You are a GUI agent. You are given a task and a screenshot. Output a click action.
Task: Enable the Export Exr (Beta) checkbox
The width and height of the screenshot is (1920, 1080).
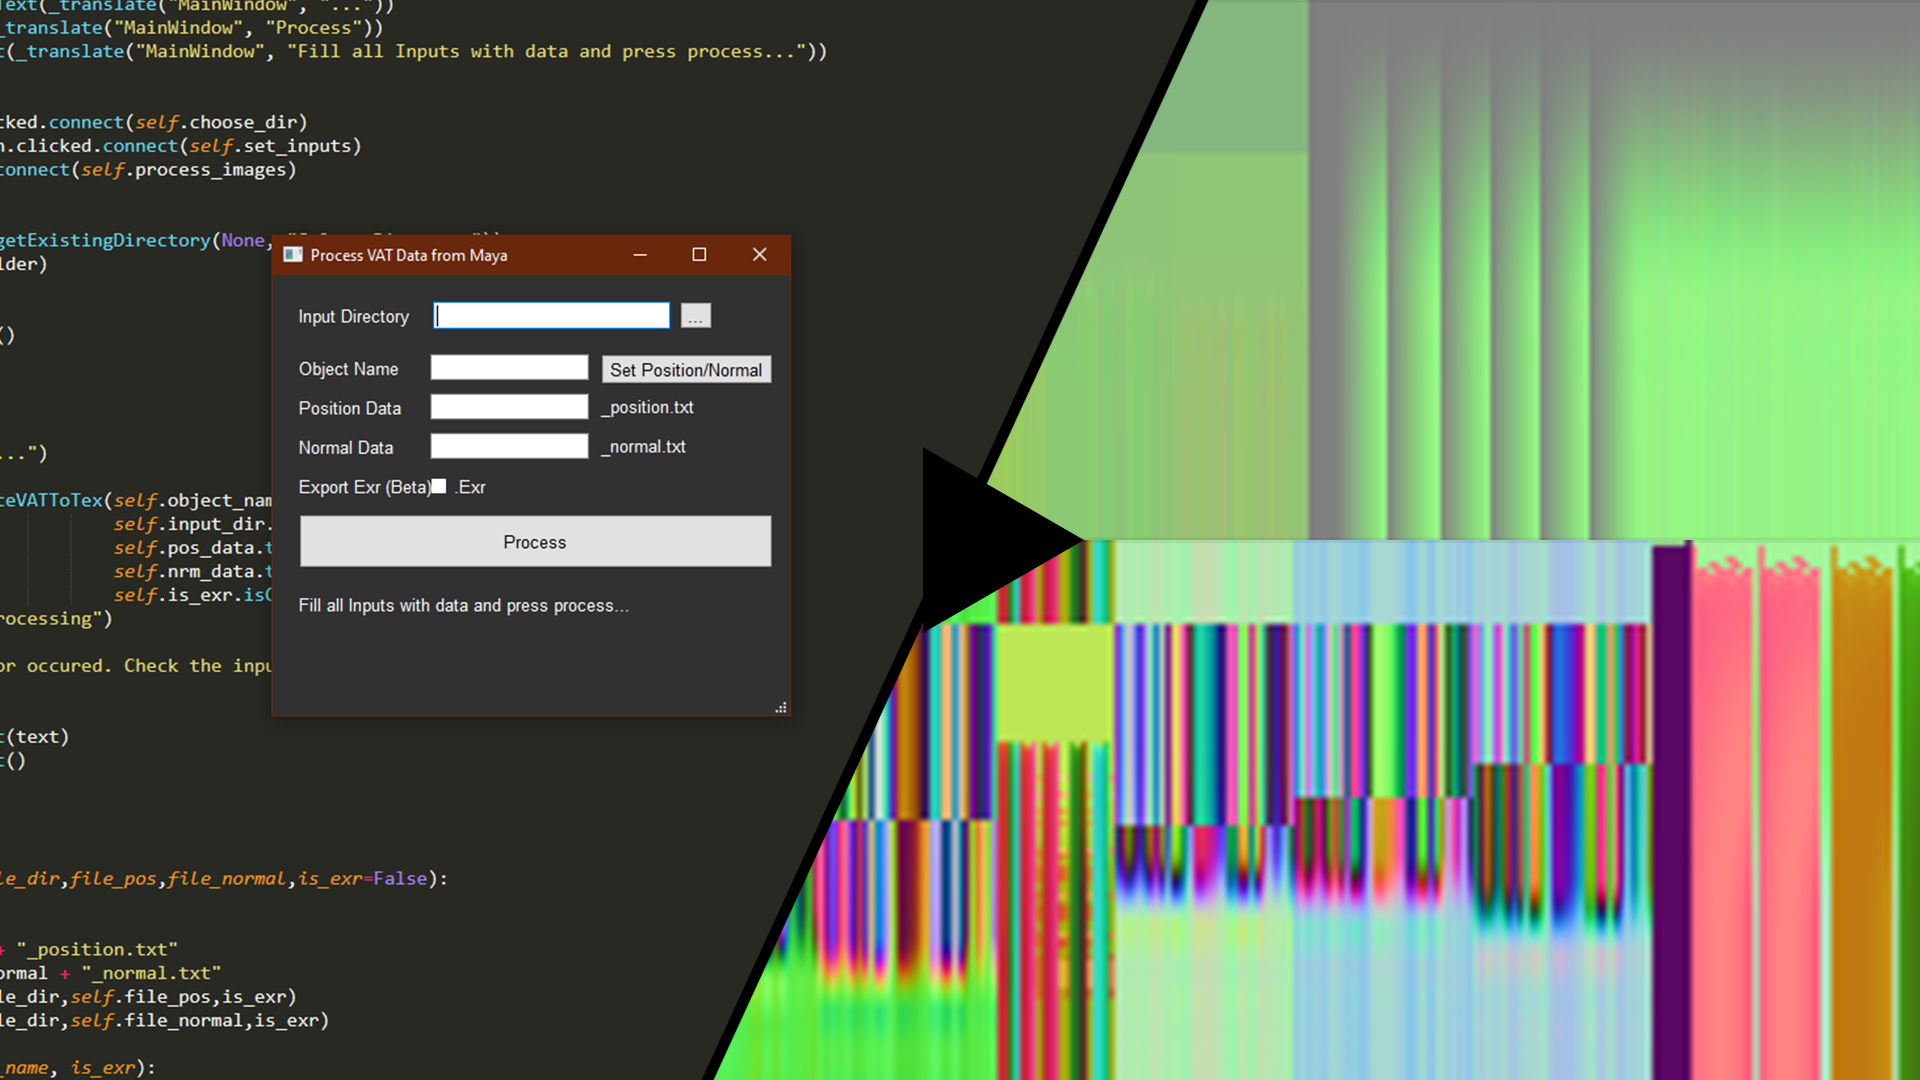[x=439, y=487]
